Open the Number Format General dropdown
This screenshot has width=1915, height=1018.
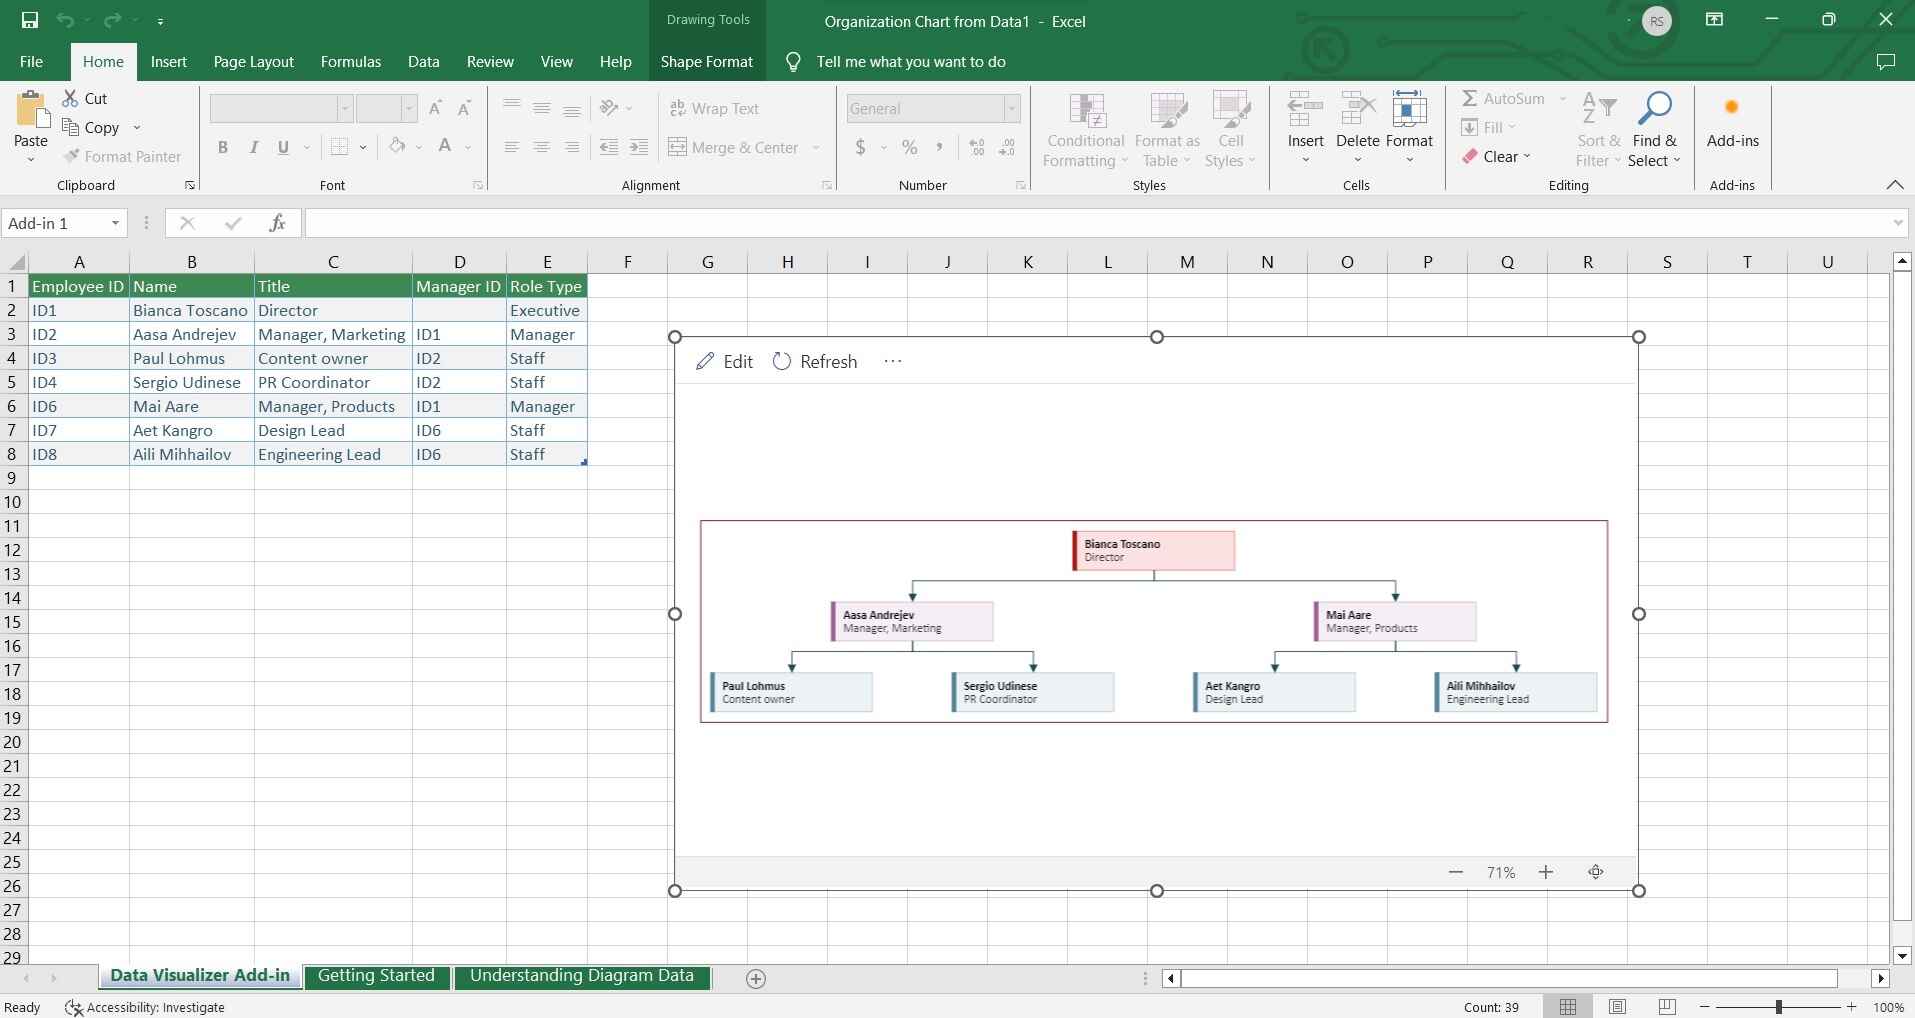click(x=1012, y=109)
